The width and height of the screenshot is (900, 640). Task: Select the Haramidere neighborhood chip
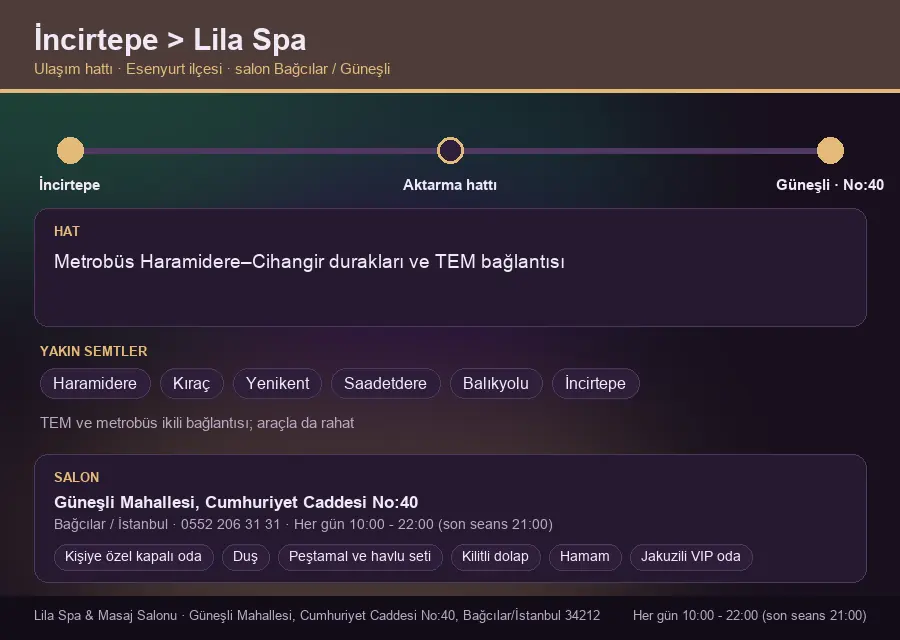95,383
